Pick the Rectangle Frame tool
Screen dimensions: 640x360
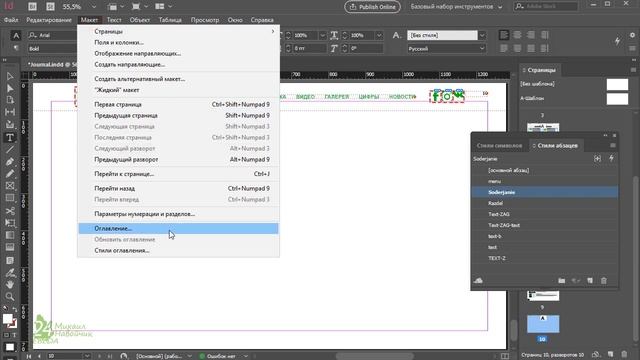(10, 186)
